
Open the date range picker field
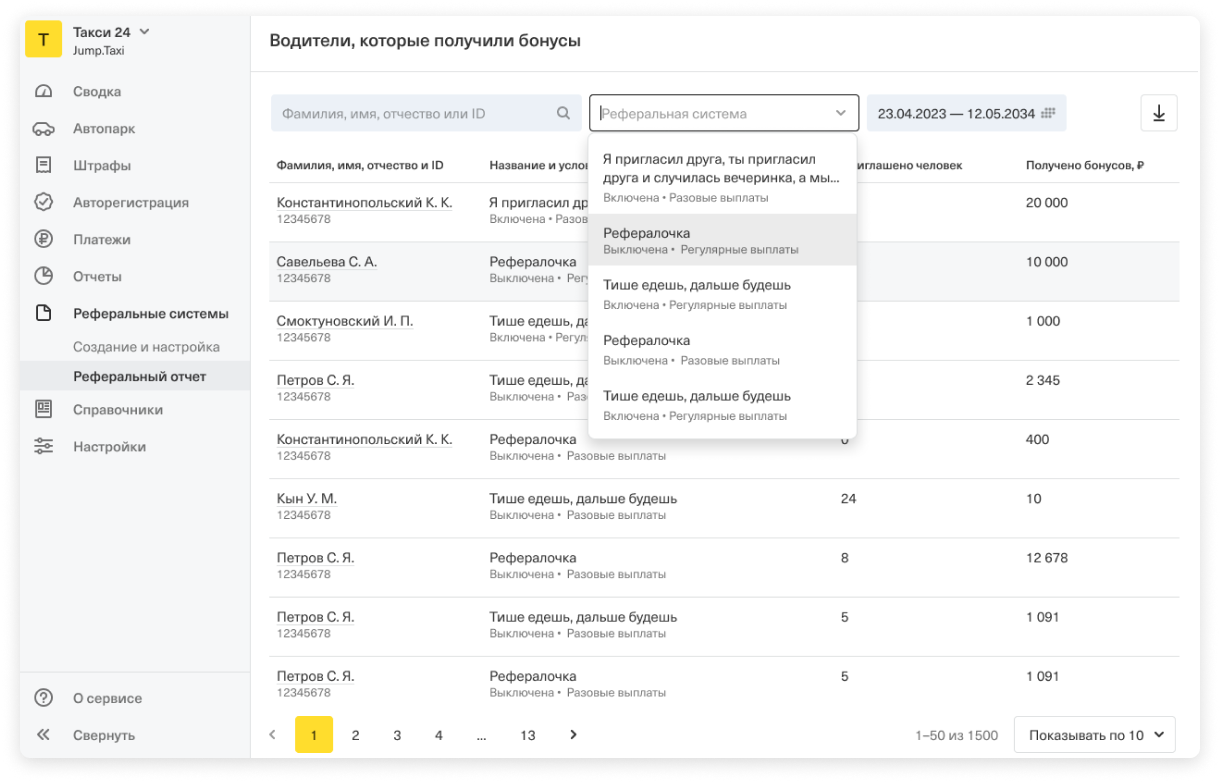tap(965, 114)
